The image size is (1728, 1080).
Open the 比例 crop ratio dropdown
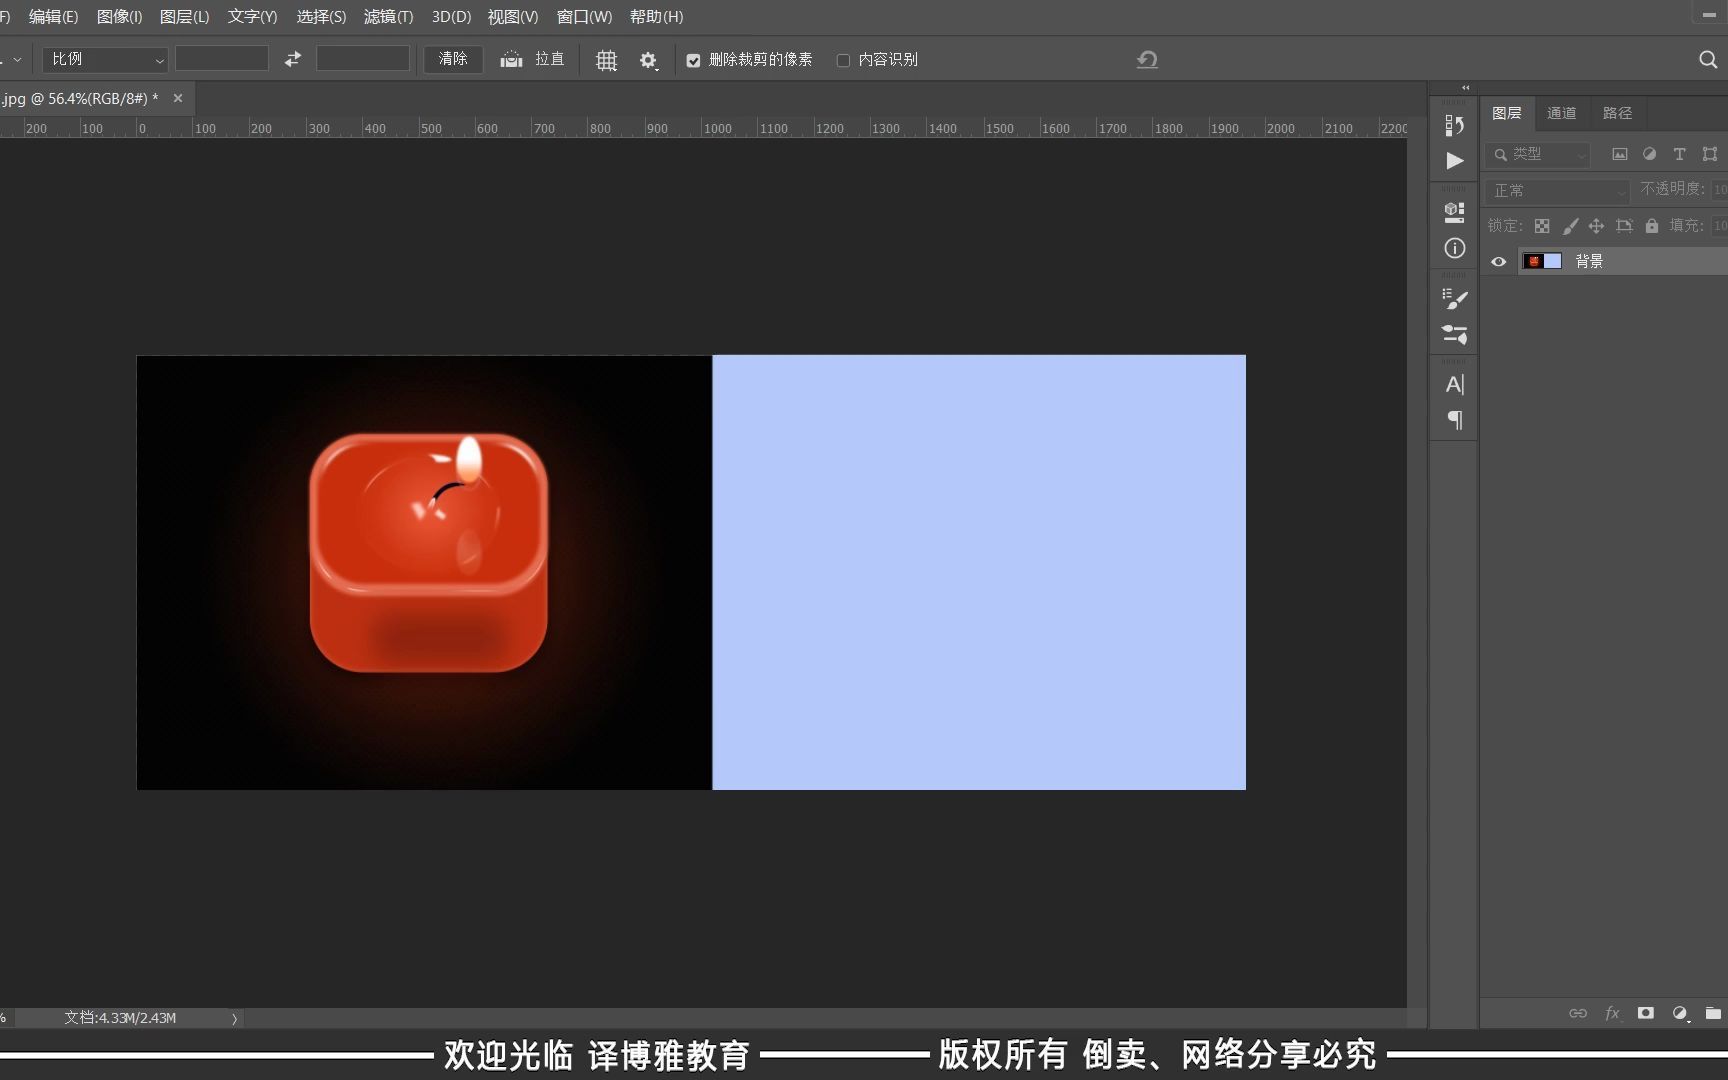point(105,60)
